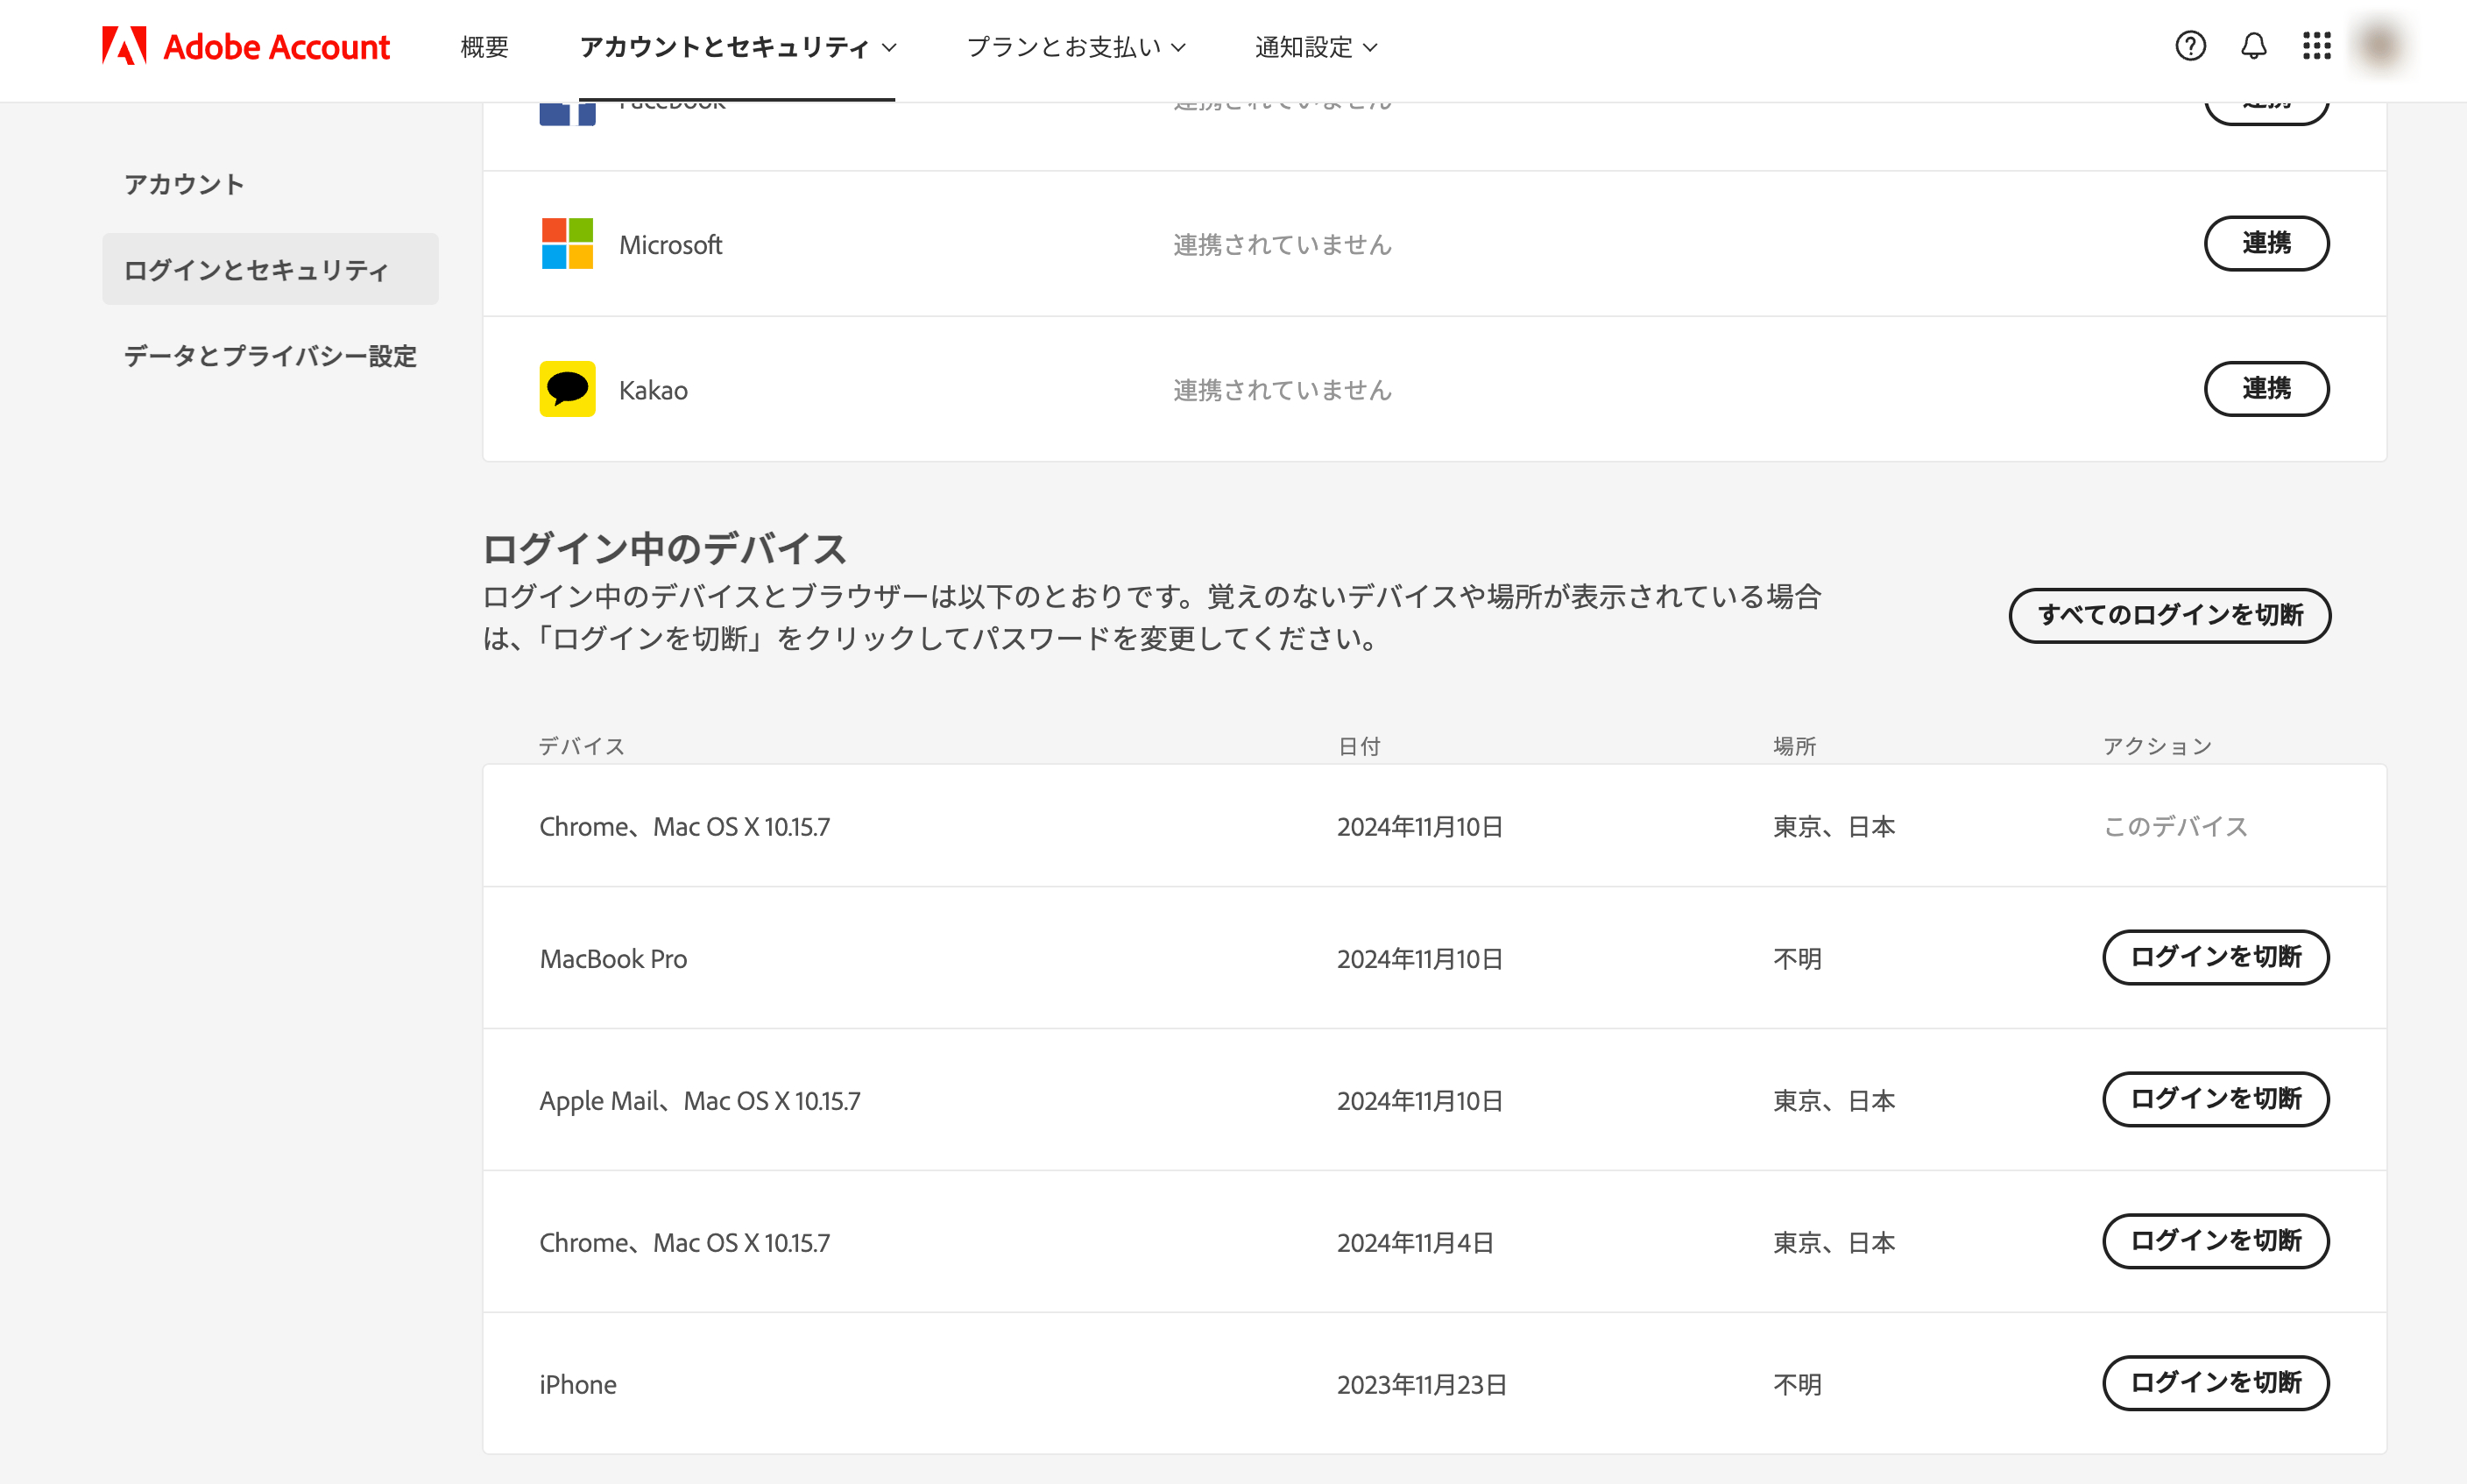The image size is (2467, 1484).
Task: Click the date 2023年11月23日
Action: coord(1421,1385)
